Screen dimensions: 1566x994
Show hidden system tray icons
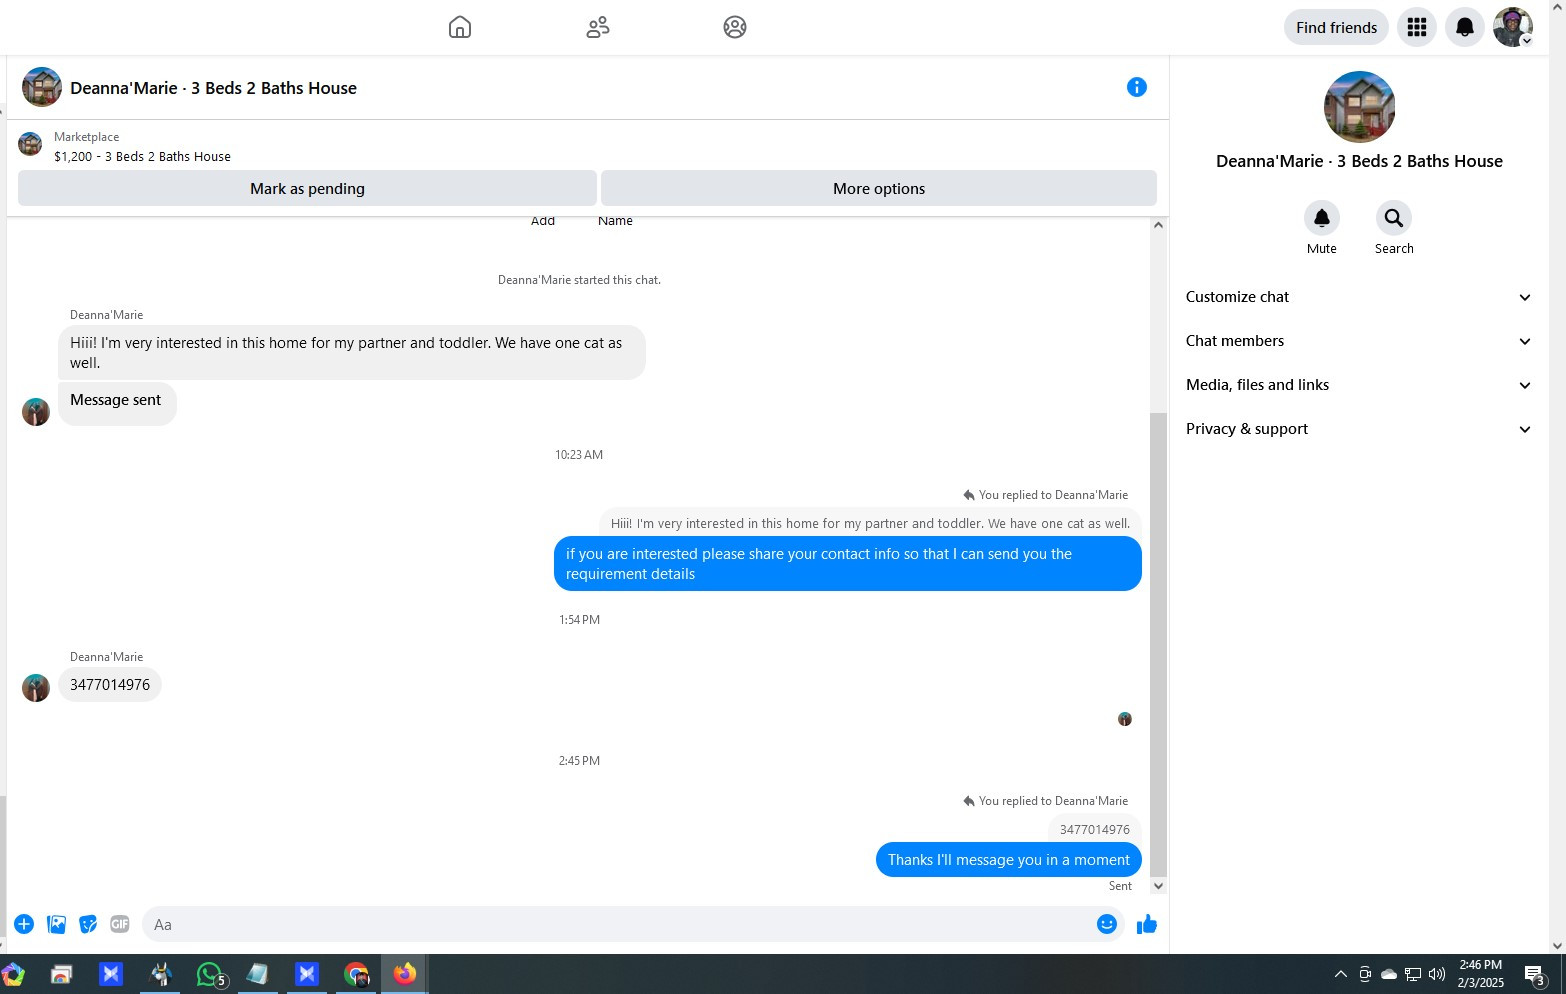(x=1340, y=974)
